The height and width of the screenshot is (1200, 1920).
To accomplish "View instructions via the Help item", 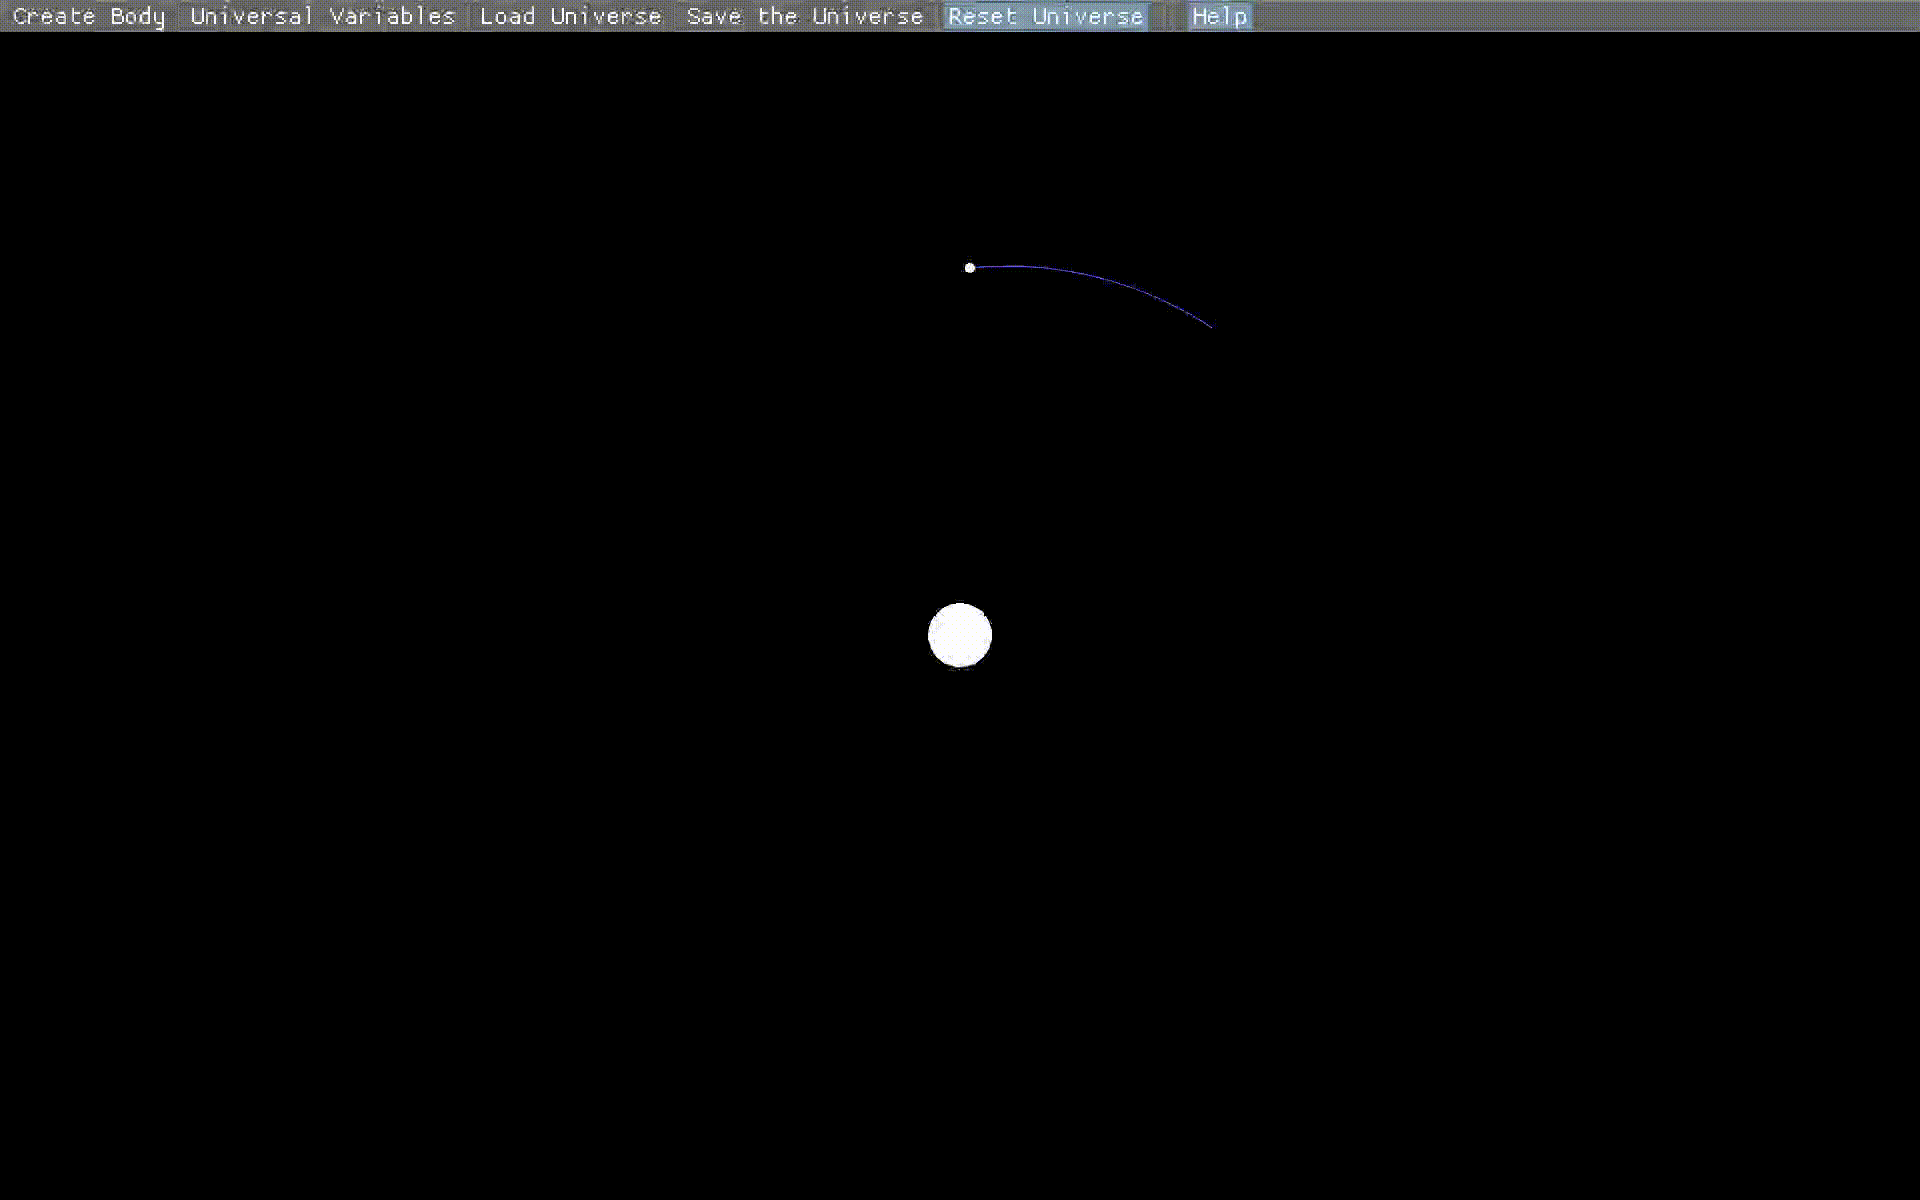I will 1218,16.
